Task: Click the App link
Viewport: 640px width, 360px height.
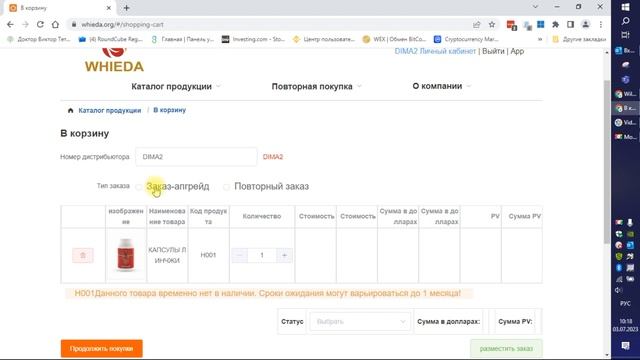Action: tap(517, 51)
